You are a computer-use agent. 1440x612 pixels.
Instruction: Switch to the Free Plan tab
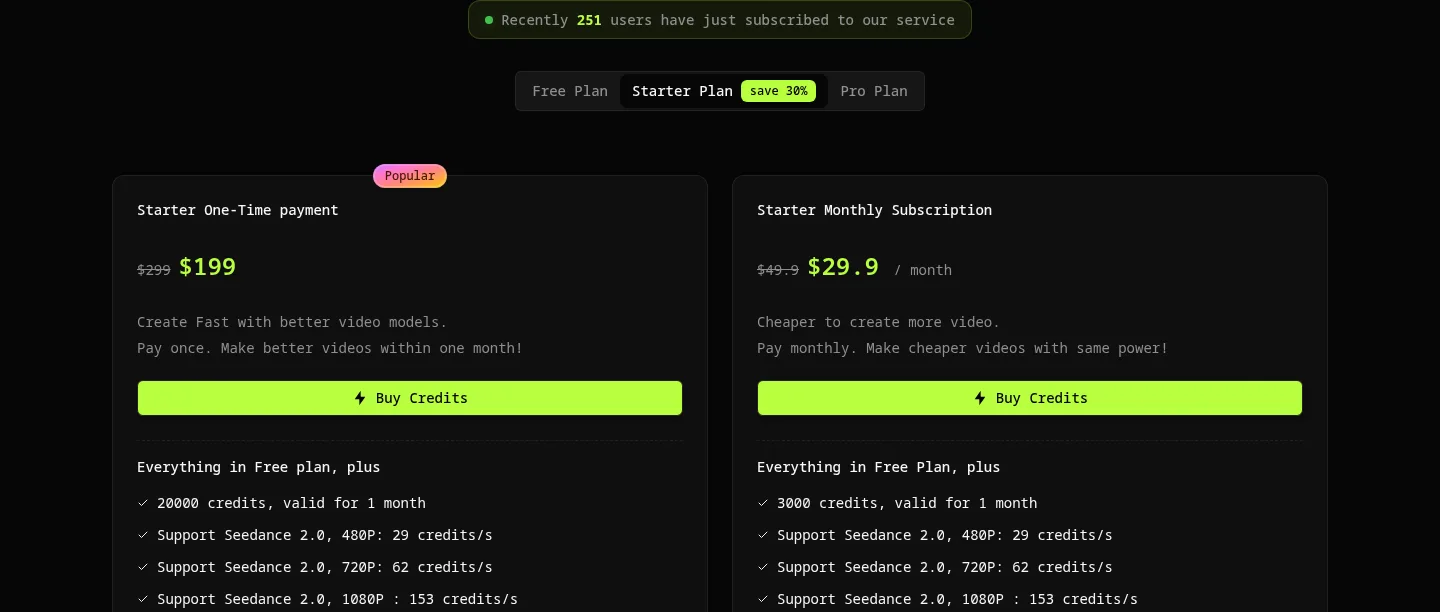pyautogui.click(x=570, y=91)
